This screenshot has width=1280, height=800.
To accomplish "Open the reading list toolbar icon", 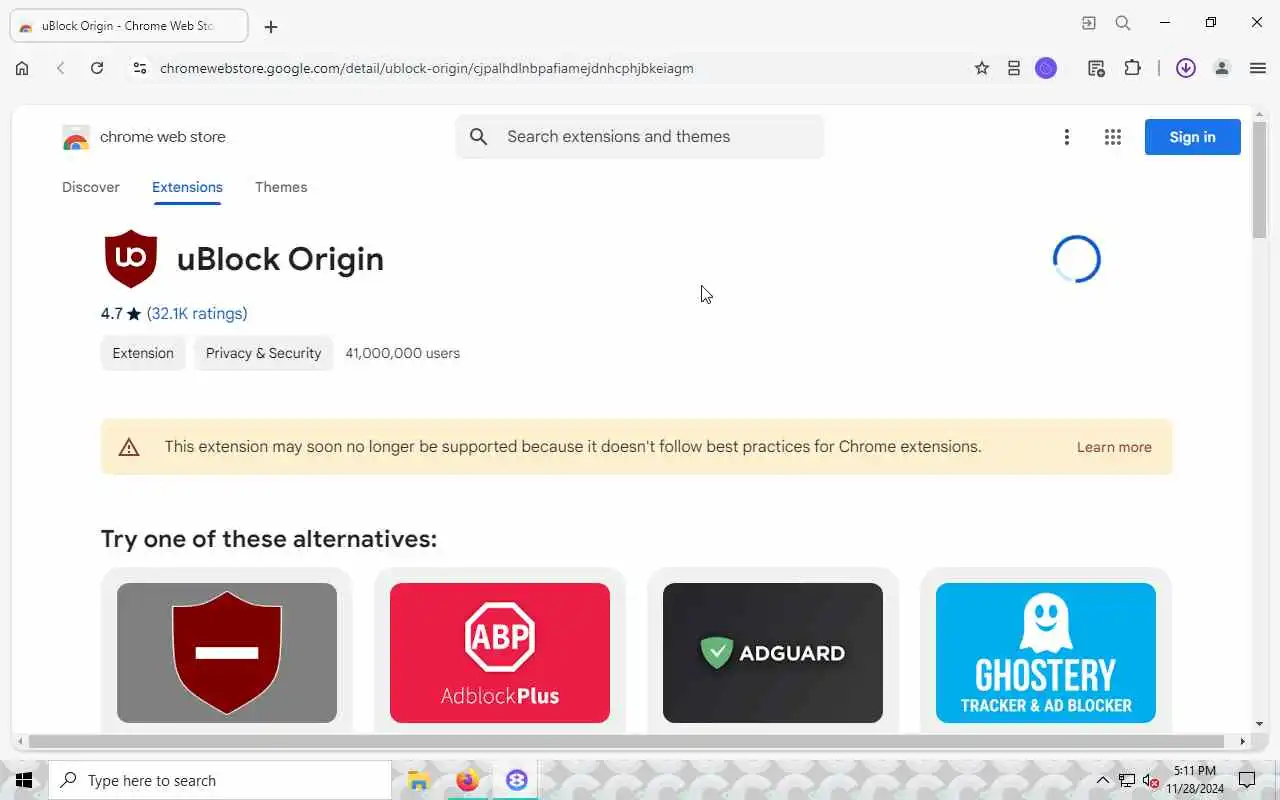I will click(1097, 68).
